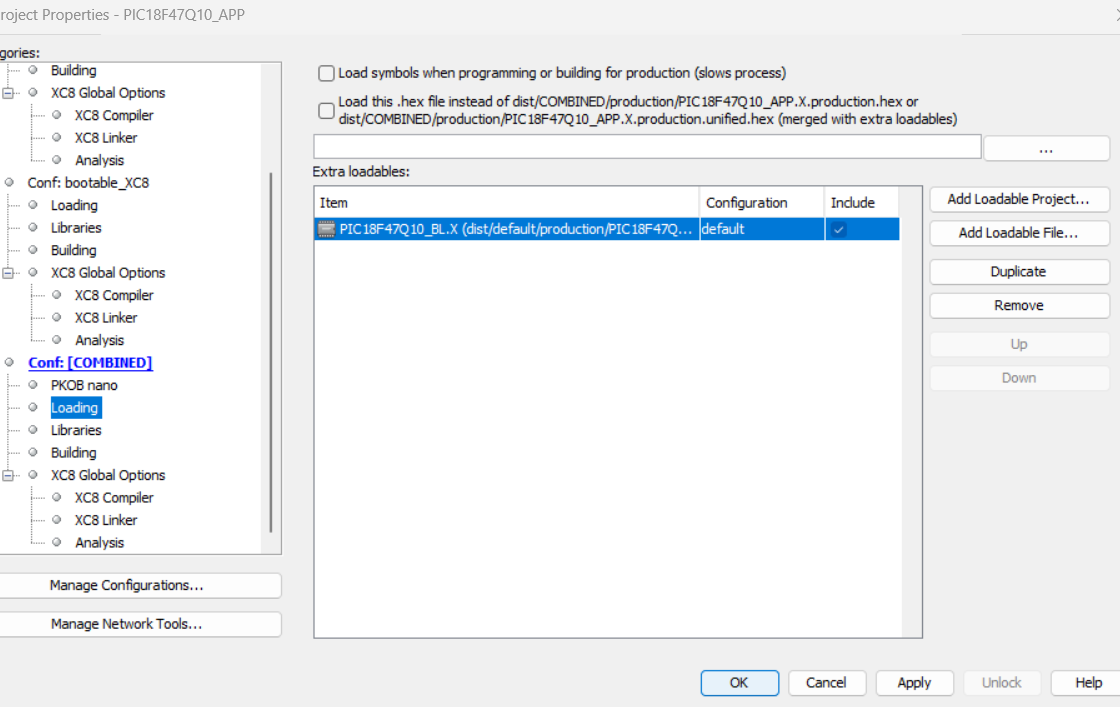Uncheck Include for PIC18F47Q10_BL.X loadable
Screen dimensions: 1120x707
[x=839, y=229]
